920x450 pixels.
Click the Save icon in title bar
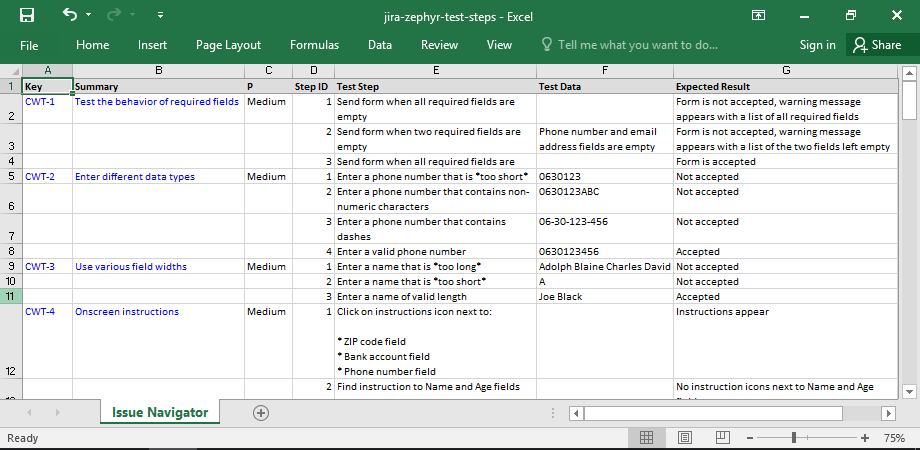[x=27, y=15]
